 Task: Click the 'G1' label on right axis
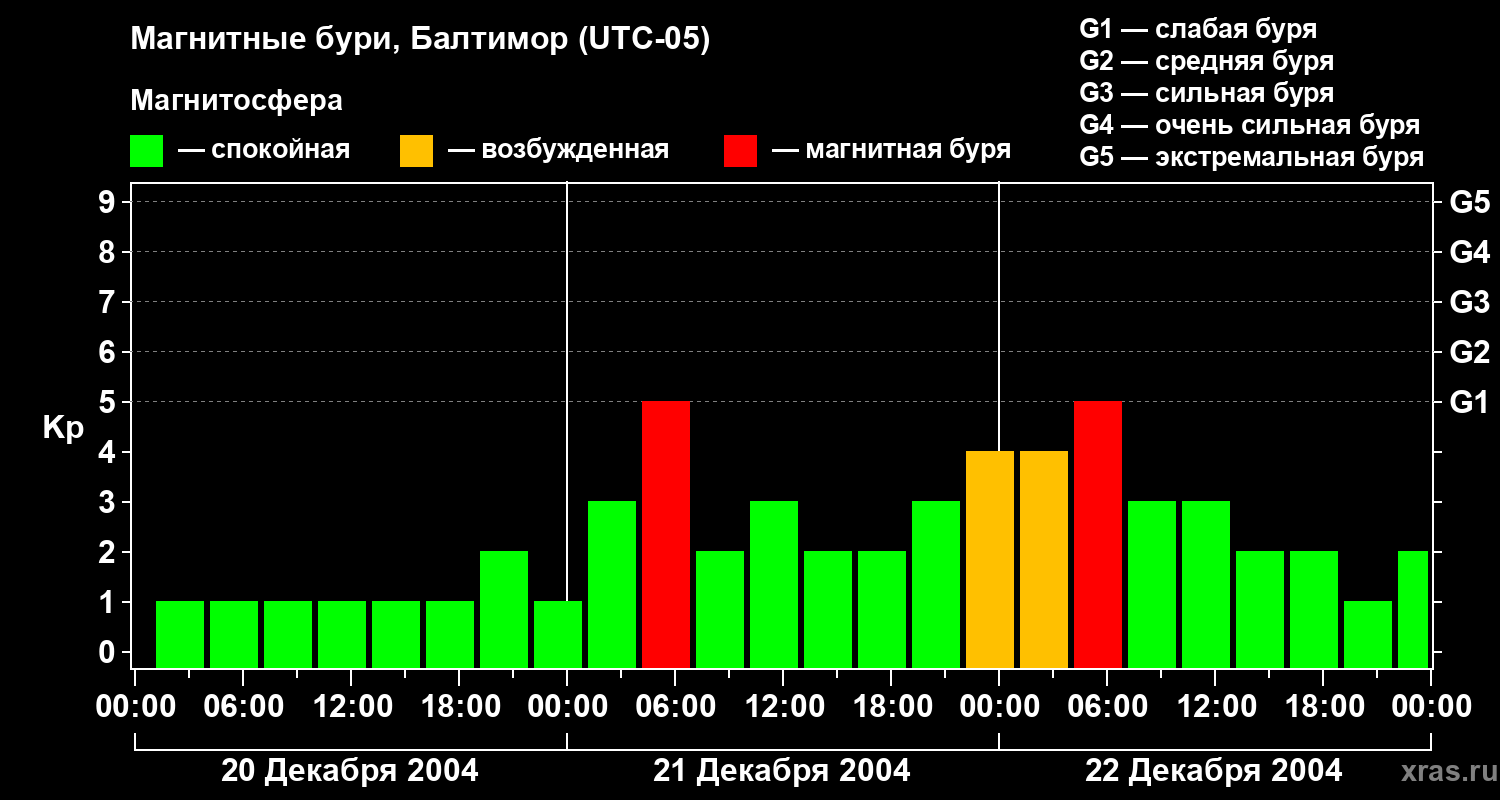click(1469, 402)
